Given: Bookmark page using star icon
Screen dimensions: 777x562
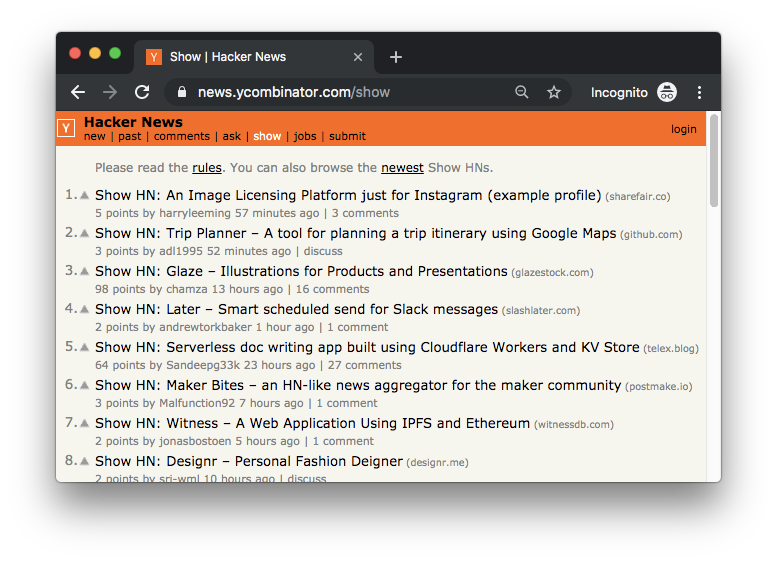Looking at the screenshot, I should click(x=554, y=92).
